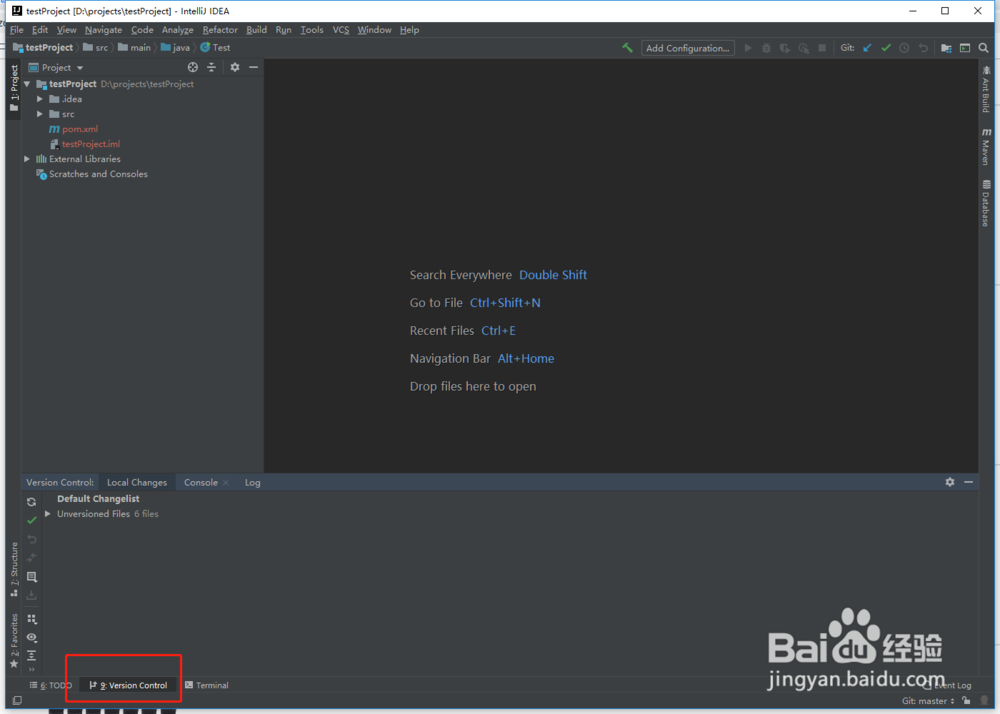Viewport: 1000px width, 714px height.
Task: Click Rollback icon in Version Control panel
Action: tap(31, 539)
